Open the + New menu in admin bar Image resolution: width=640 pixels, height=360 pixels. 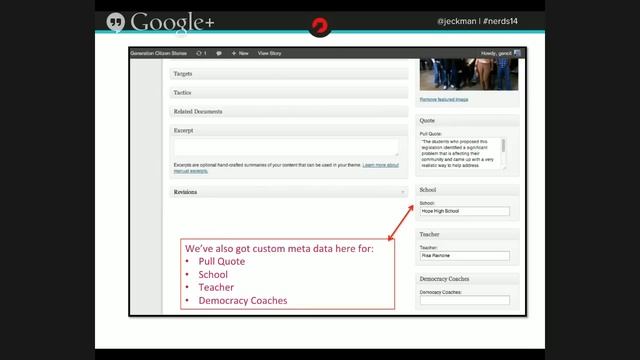click(240, 53)
